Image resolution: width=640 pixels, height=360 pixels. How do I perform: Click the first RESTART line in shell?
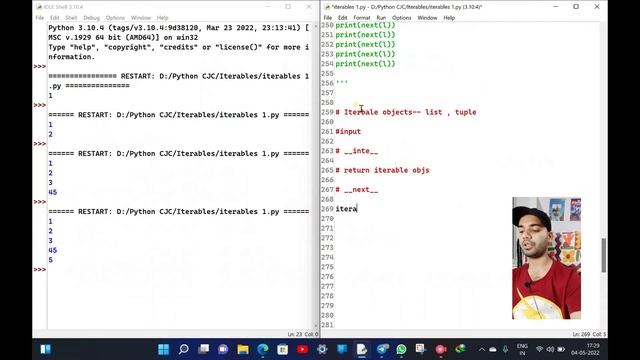[x=179, y=81]
